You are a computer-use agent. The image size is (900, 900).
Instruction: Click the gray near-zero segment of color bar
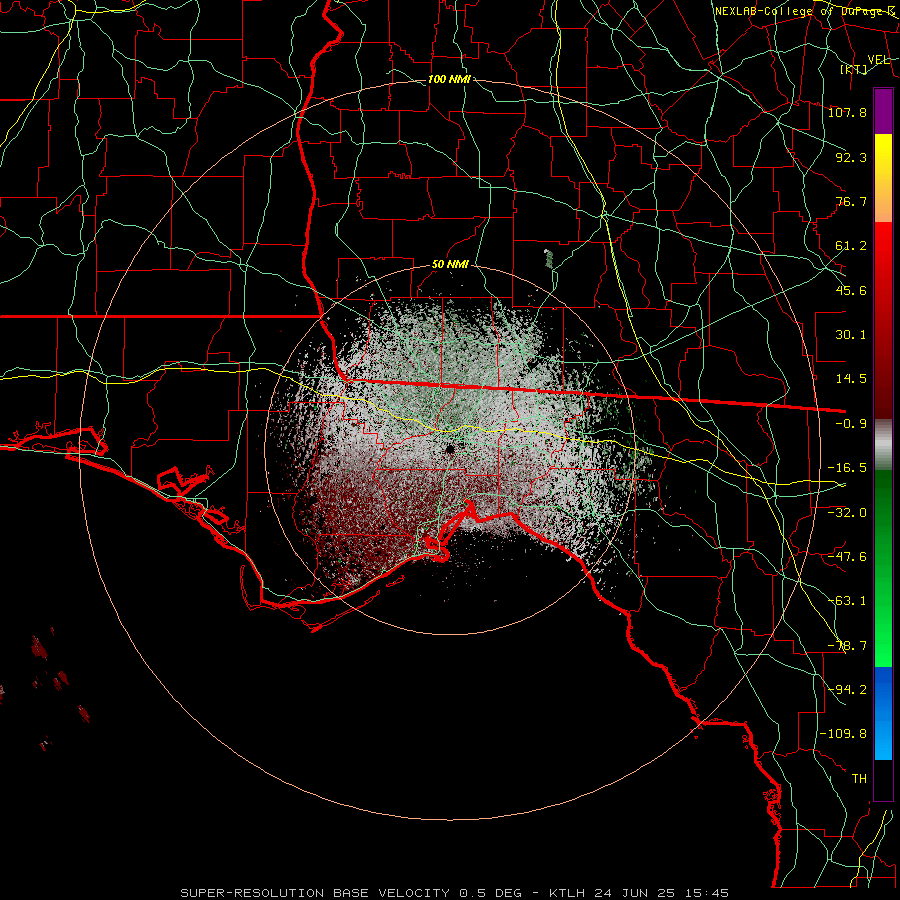[883, 444]
